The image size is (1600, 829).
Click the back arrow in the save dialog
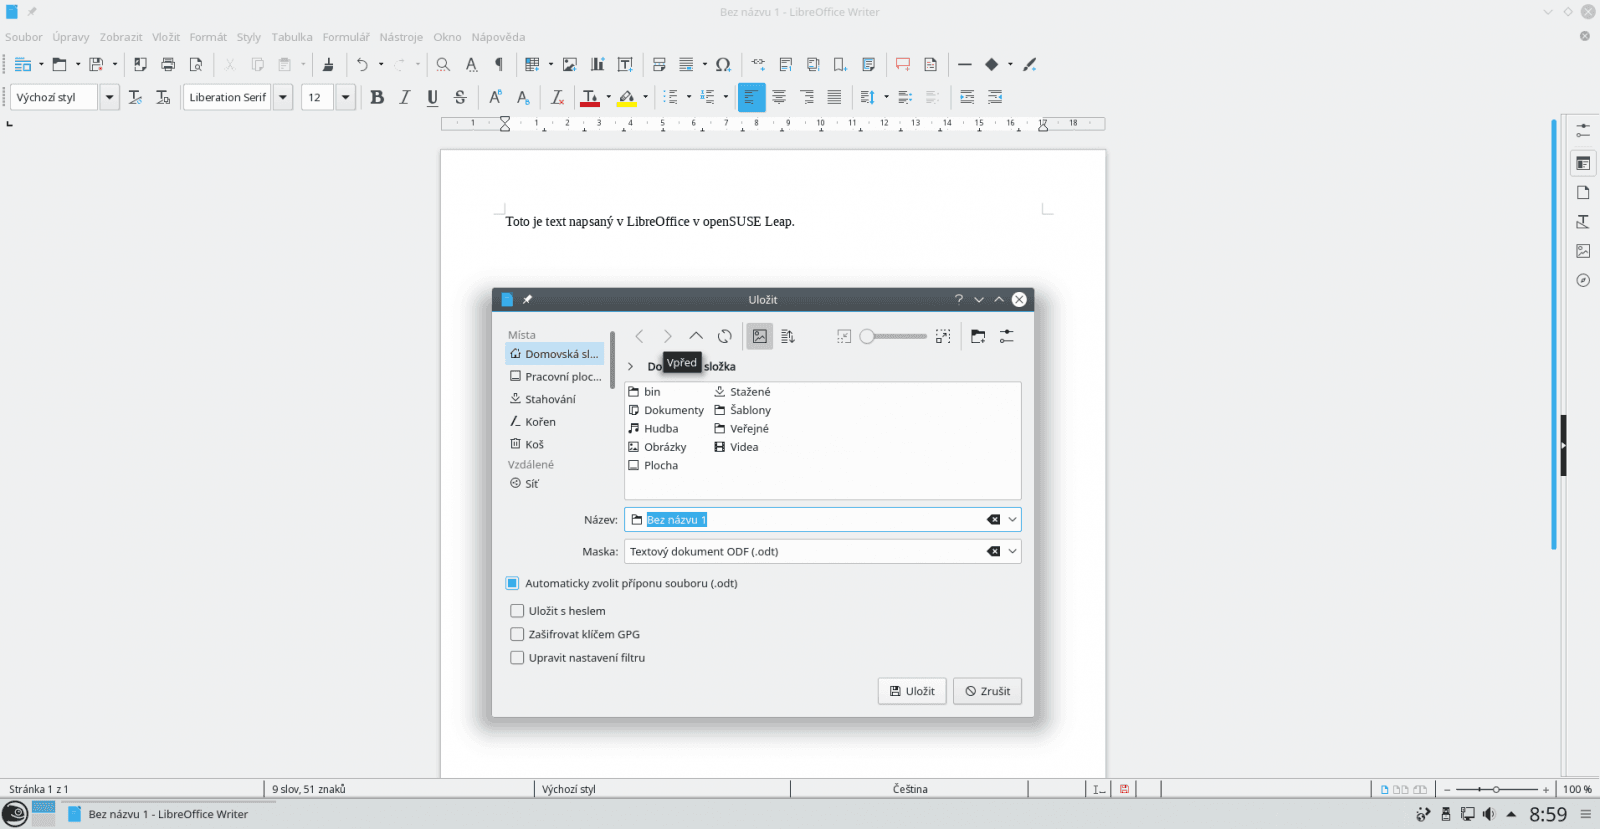tap(639, 336)
